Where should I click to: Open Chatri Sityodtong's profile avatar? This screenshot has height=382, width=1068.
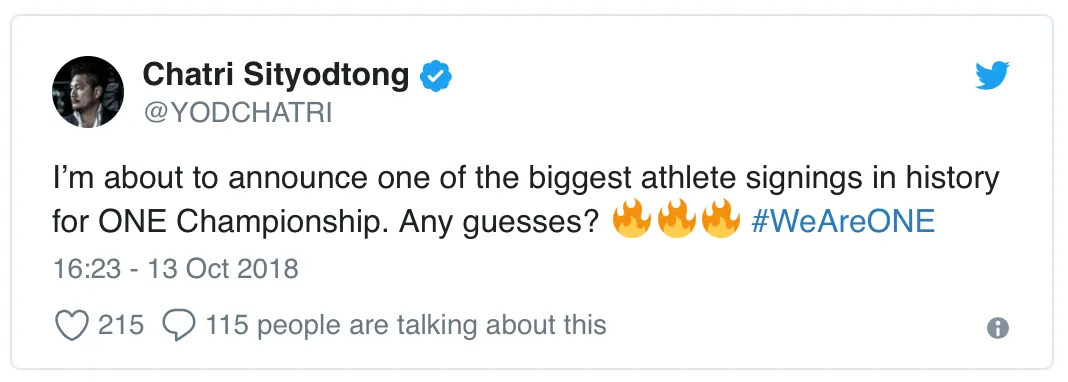coord(88,92)
